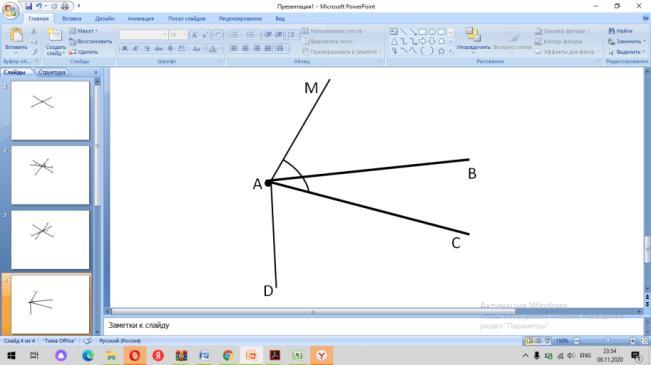Select the star shape in shapes gallery

tap(441, 51)
